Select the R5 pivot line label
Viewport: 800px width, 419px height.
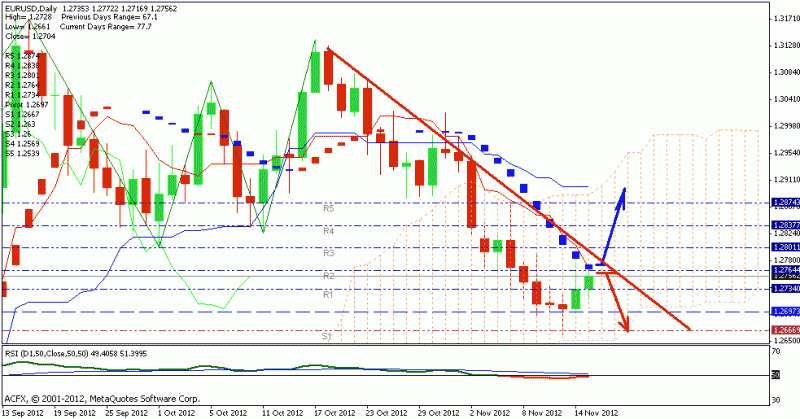point(327,210)
